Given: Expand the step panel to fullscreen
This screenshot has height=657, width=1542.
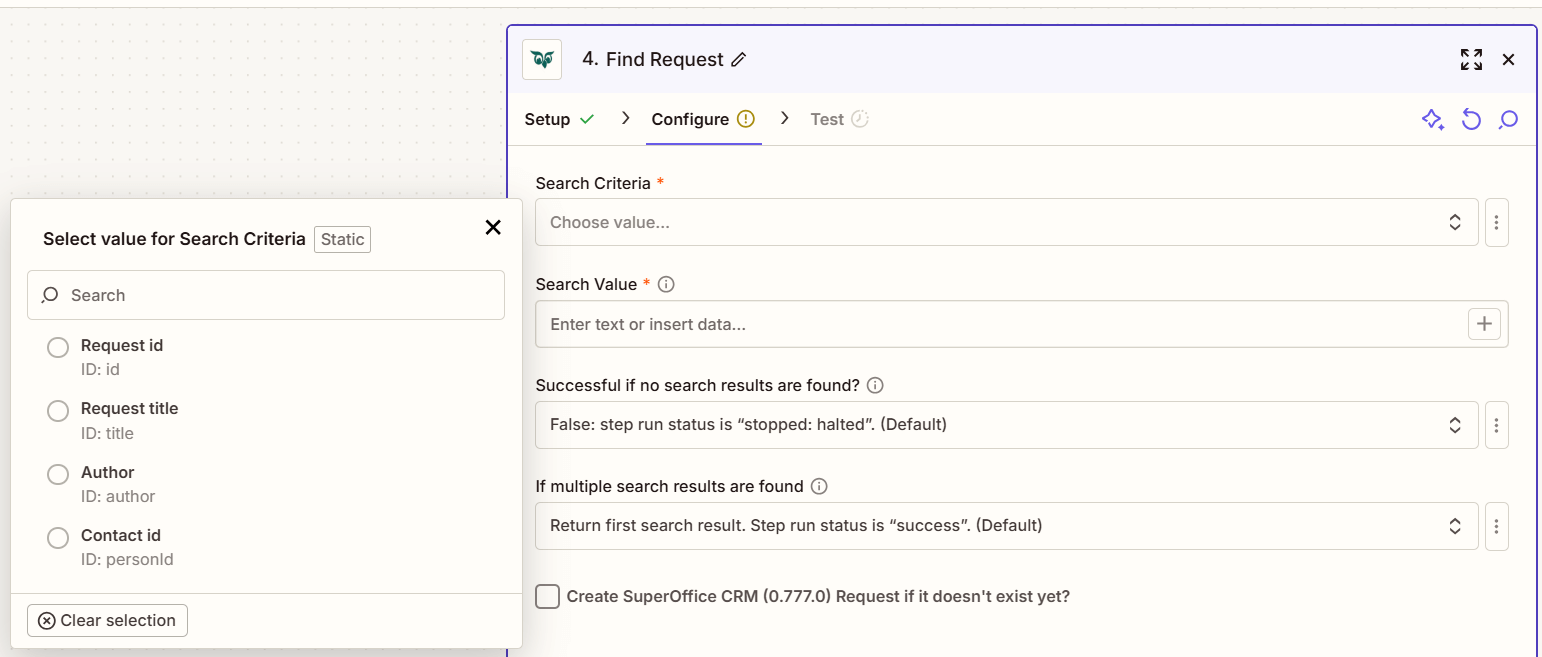Looking at the screenshot, I should [x=1471, y=59].
